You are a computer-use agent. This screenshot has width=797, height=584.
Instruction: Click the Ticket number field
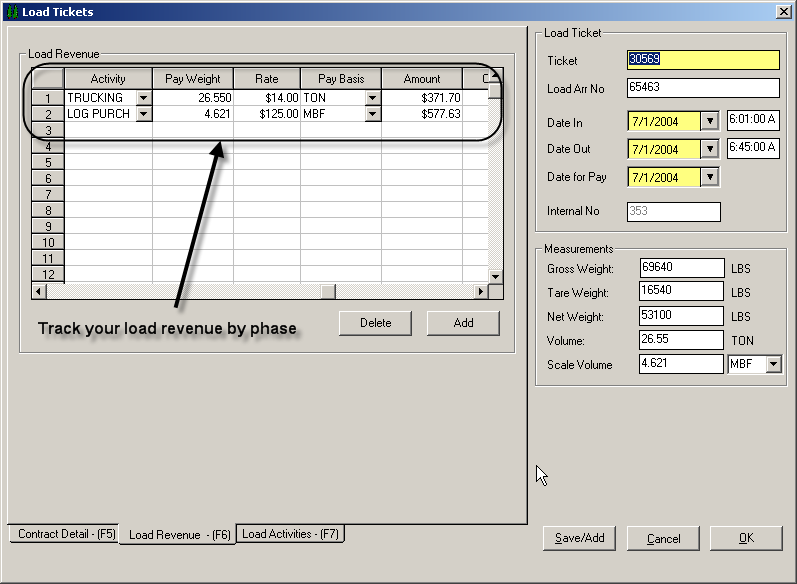(703, 59)
